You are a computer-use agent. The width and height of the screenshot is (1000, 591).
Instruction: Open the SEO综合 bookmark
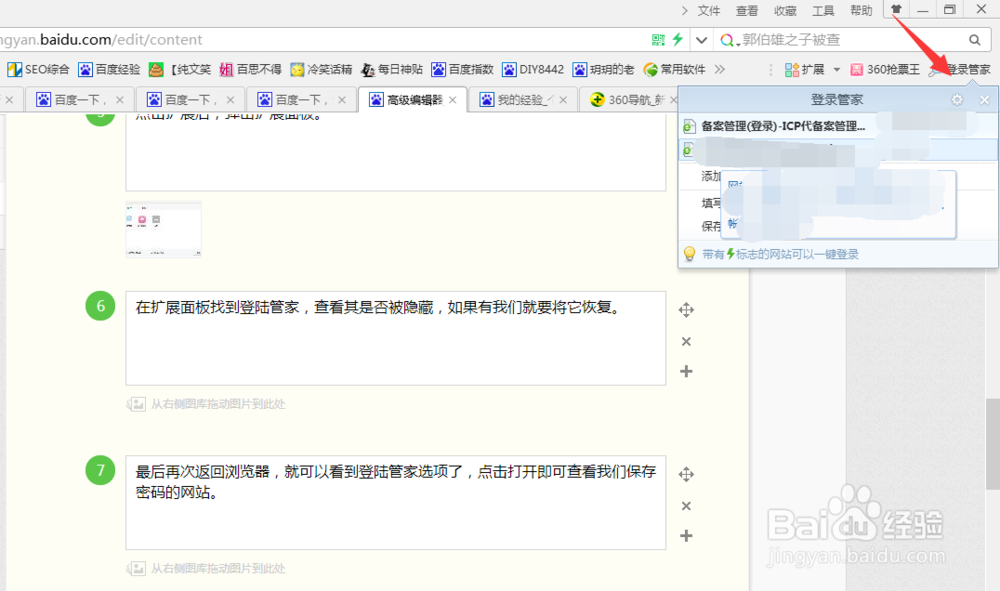[38, 69]
